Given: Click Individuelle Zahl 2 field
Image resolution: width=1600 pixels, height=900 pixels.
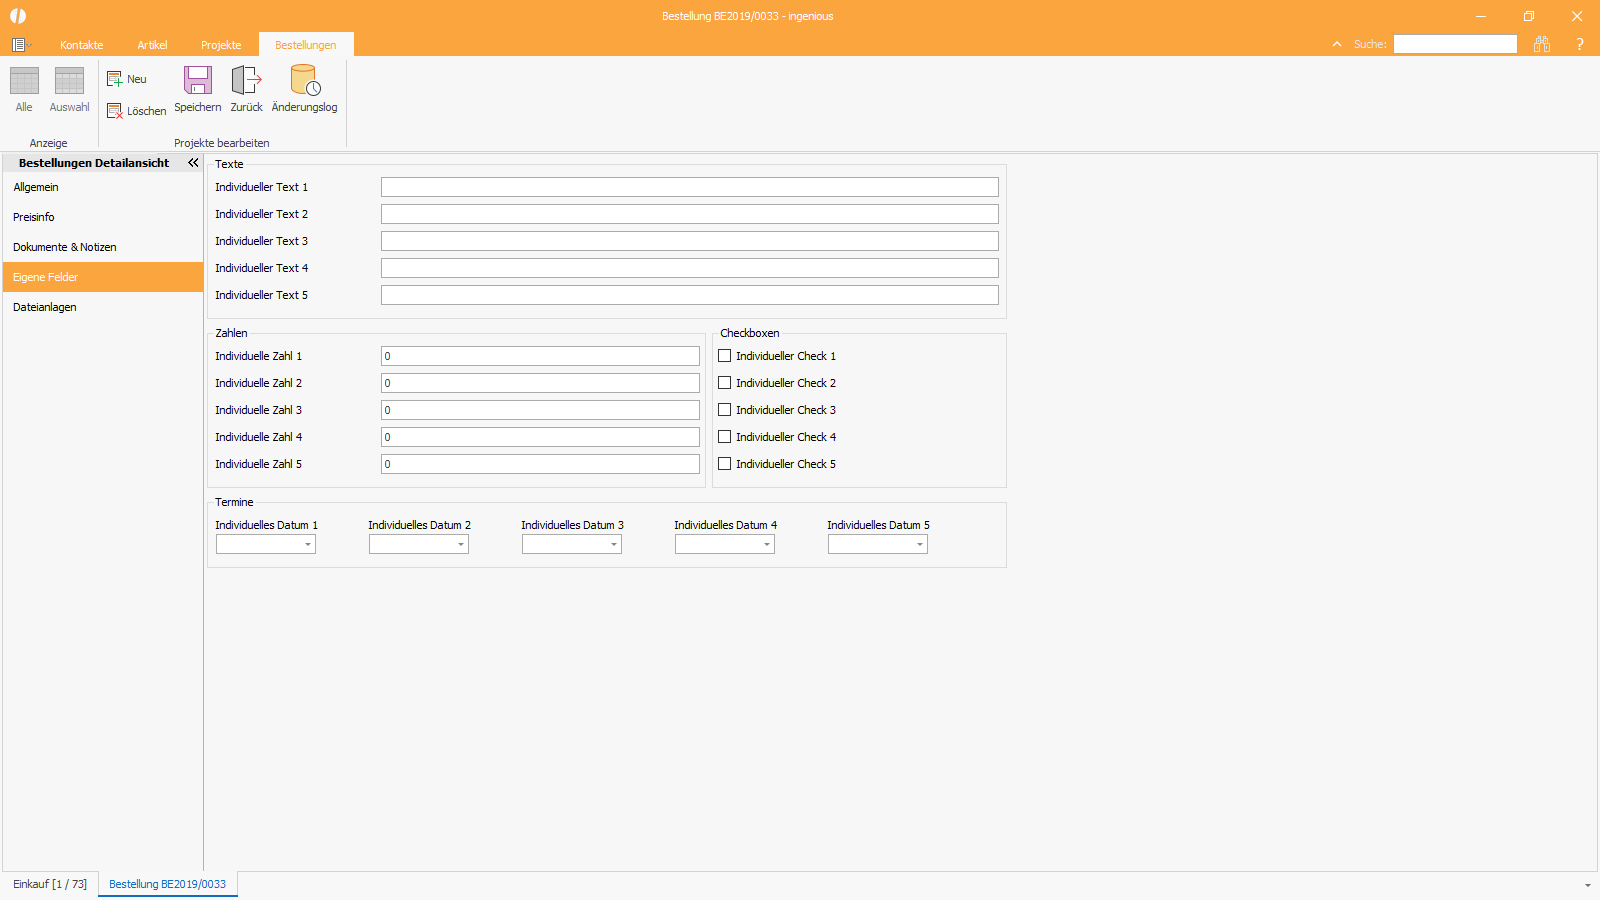Looking at the screenshot, I should coord(540,383).
